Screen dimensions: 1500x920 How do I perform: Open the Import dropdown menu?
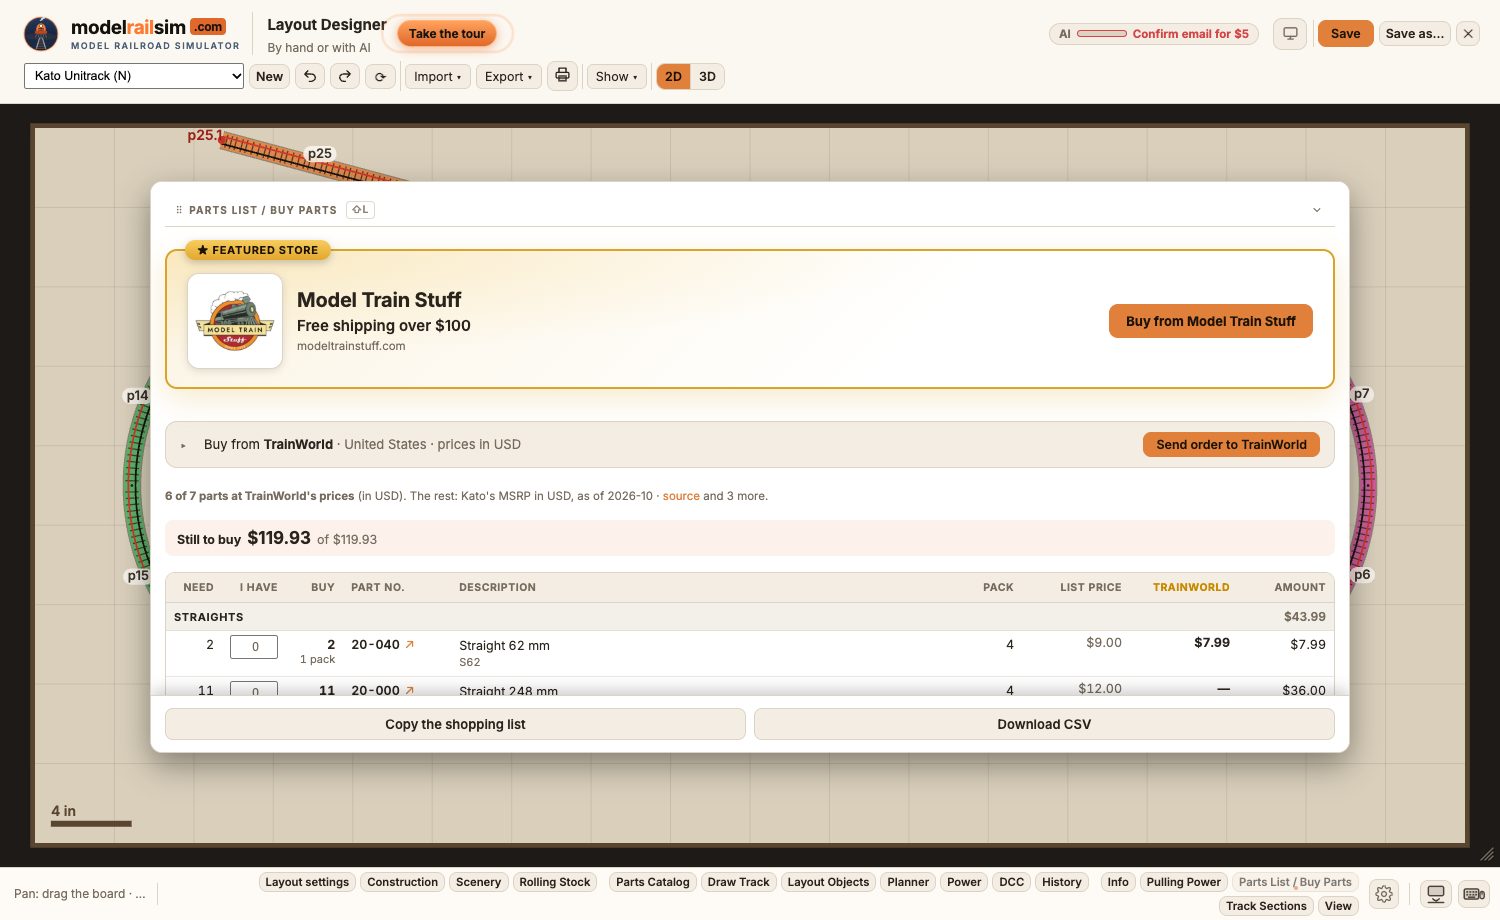pyautogui.click(x=438, y=77)
